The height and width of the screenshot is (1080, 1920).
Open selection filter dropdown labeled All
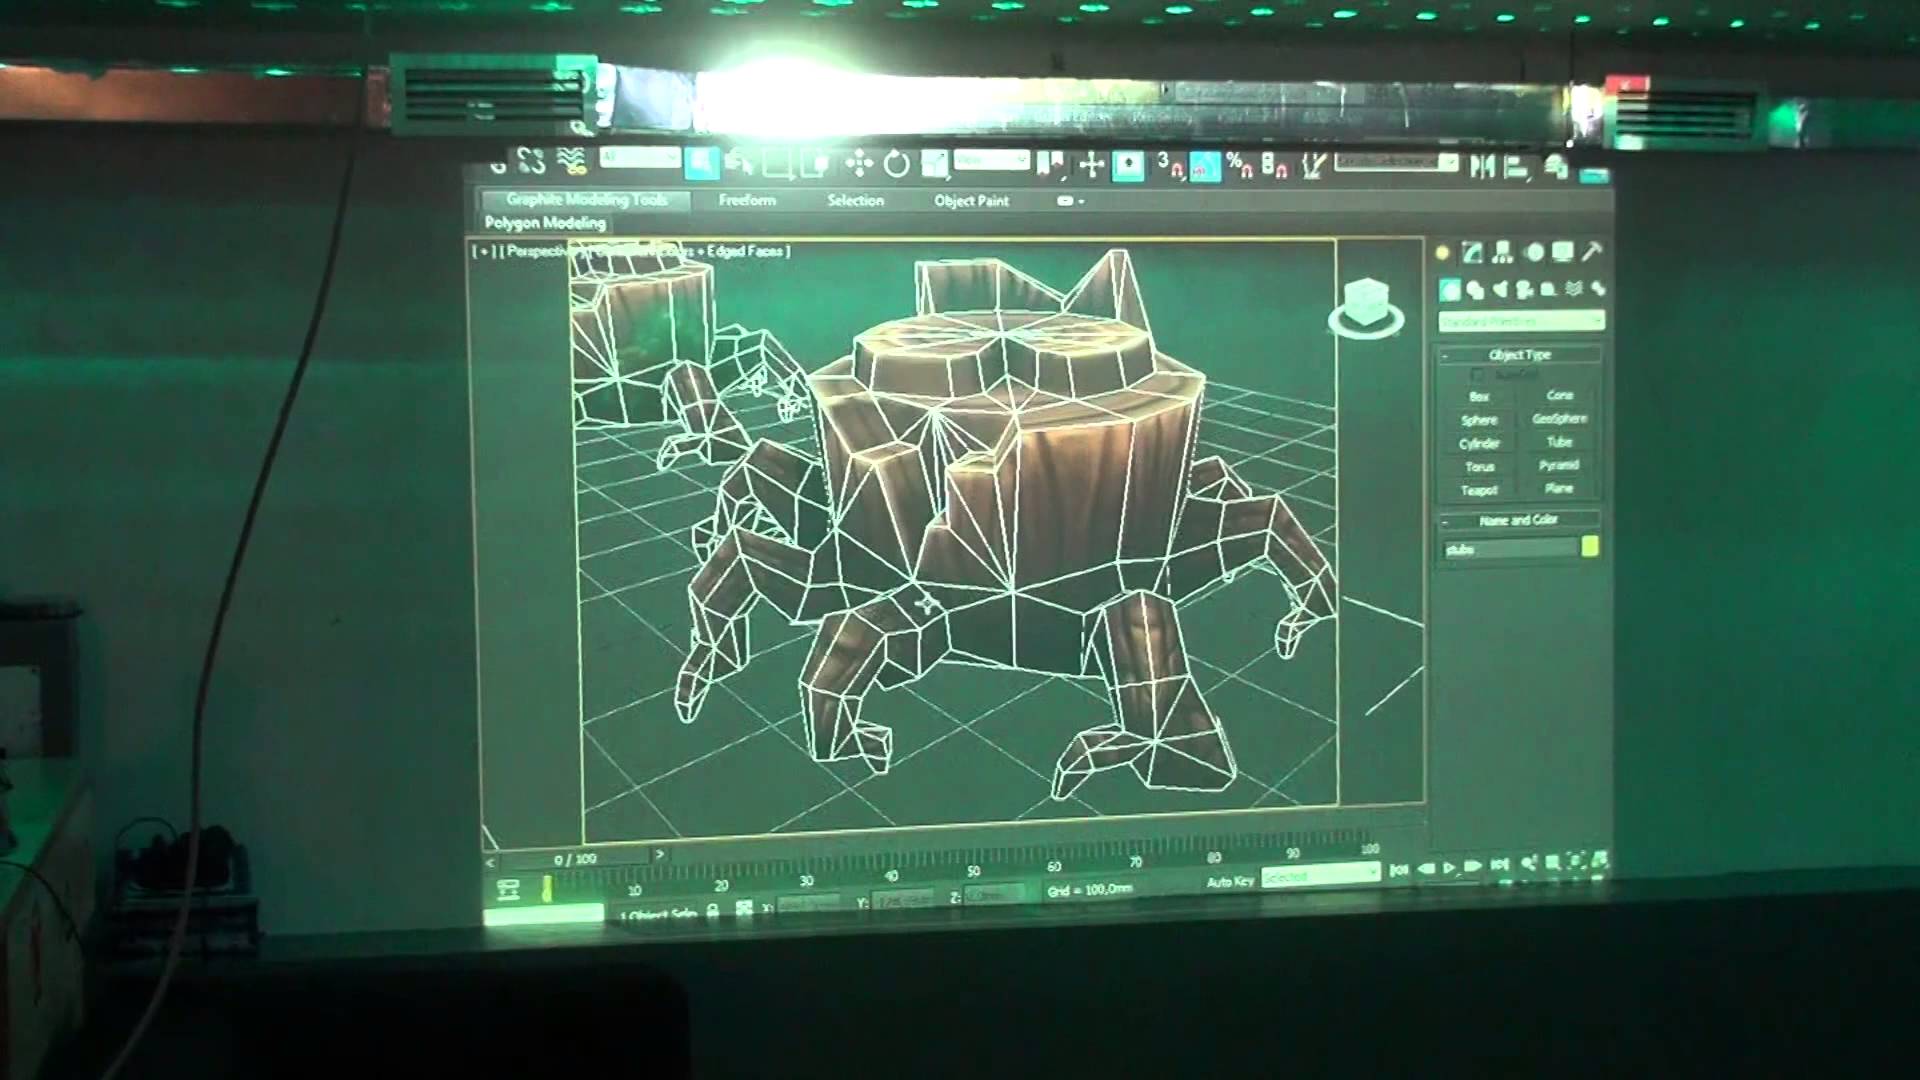pyautogui.click(x=640, y=158)
